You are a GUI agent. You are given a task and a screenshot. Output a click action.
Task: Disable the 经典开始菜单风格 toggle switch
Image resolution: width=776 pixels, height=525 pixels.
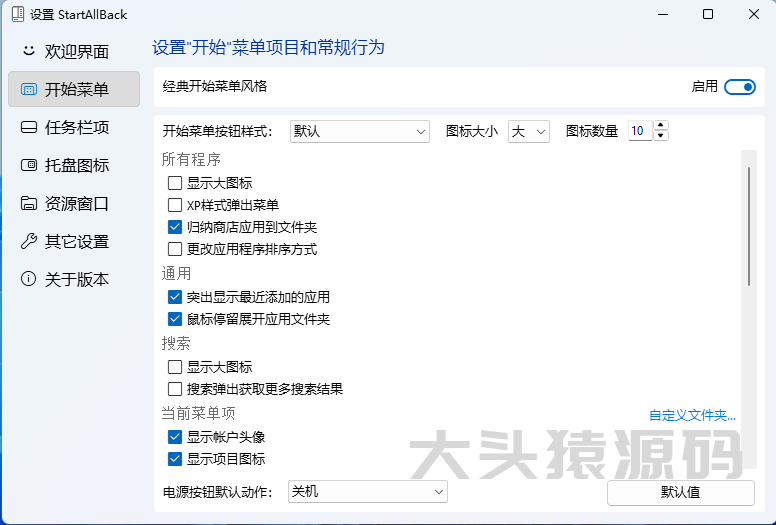coord(739,87)
